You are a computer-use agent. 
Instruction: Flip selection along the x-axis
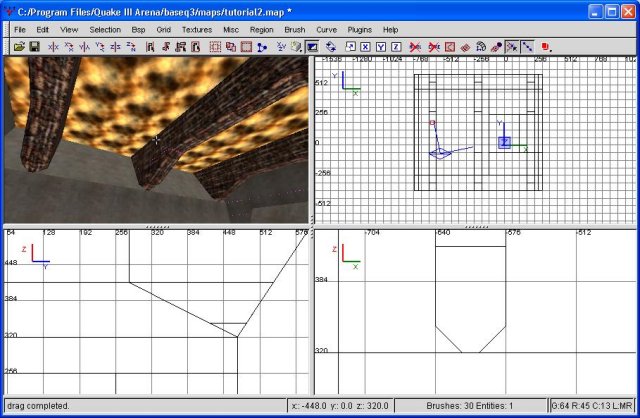53,47
